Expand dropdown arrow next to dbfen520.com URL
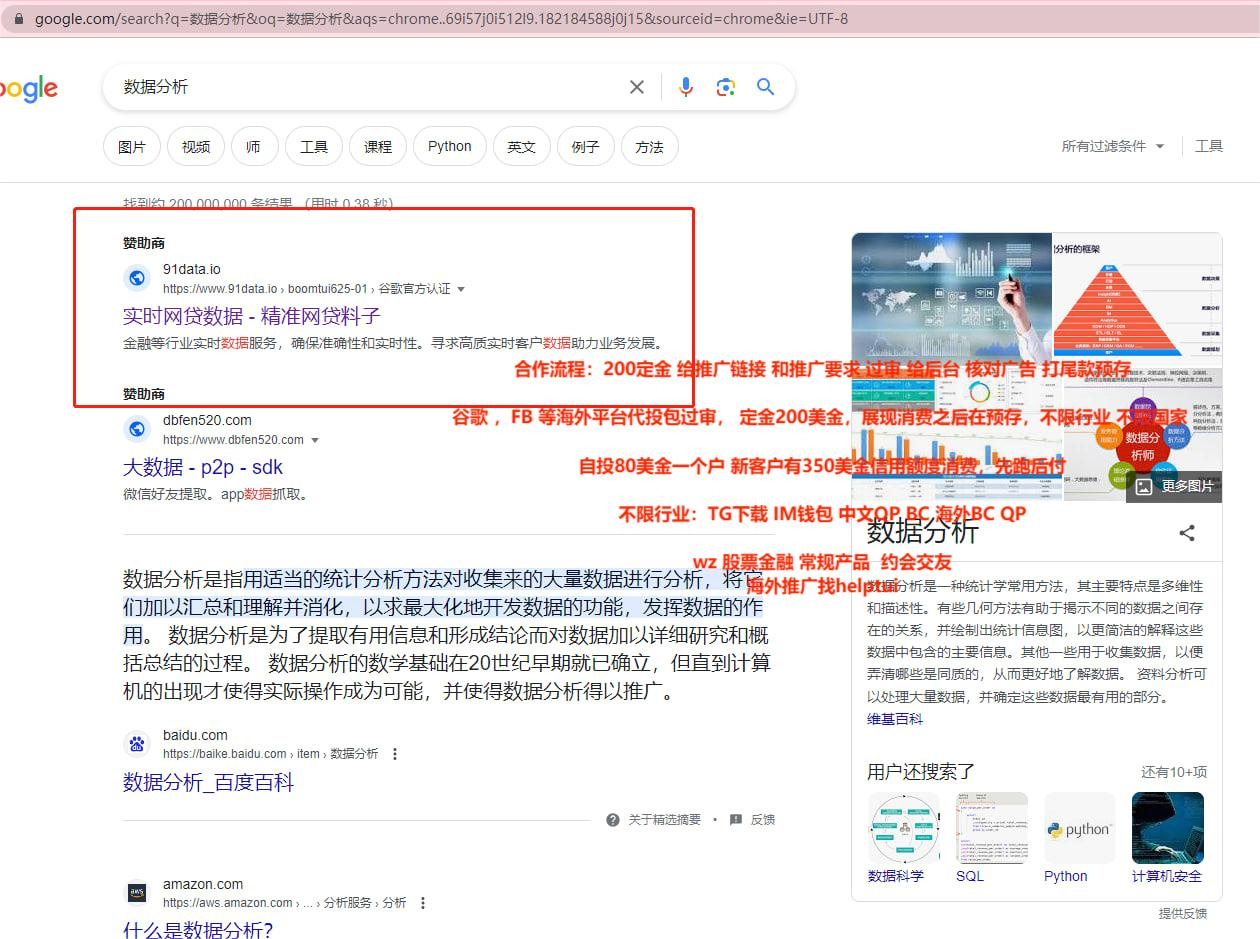 point(315,441)
